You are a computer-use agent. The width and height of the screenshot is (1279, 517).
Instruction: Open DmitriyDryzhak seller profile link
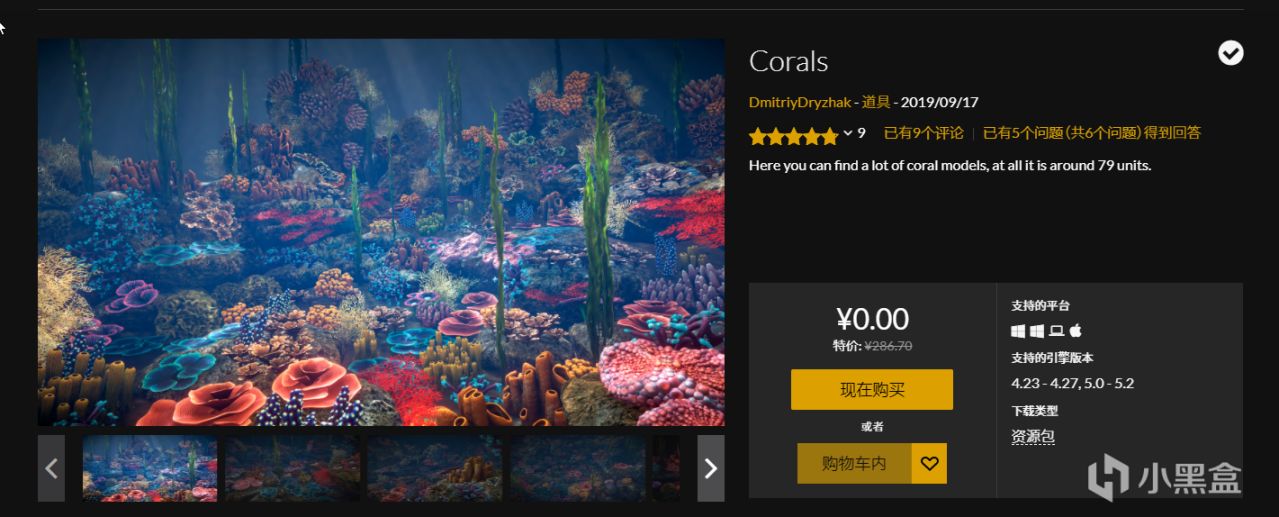coord(799,102)
